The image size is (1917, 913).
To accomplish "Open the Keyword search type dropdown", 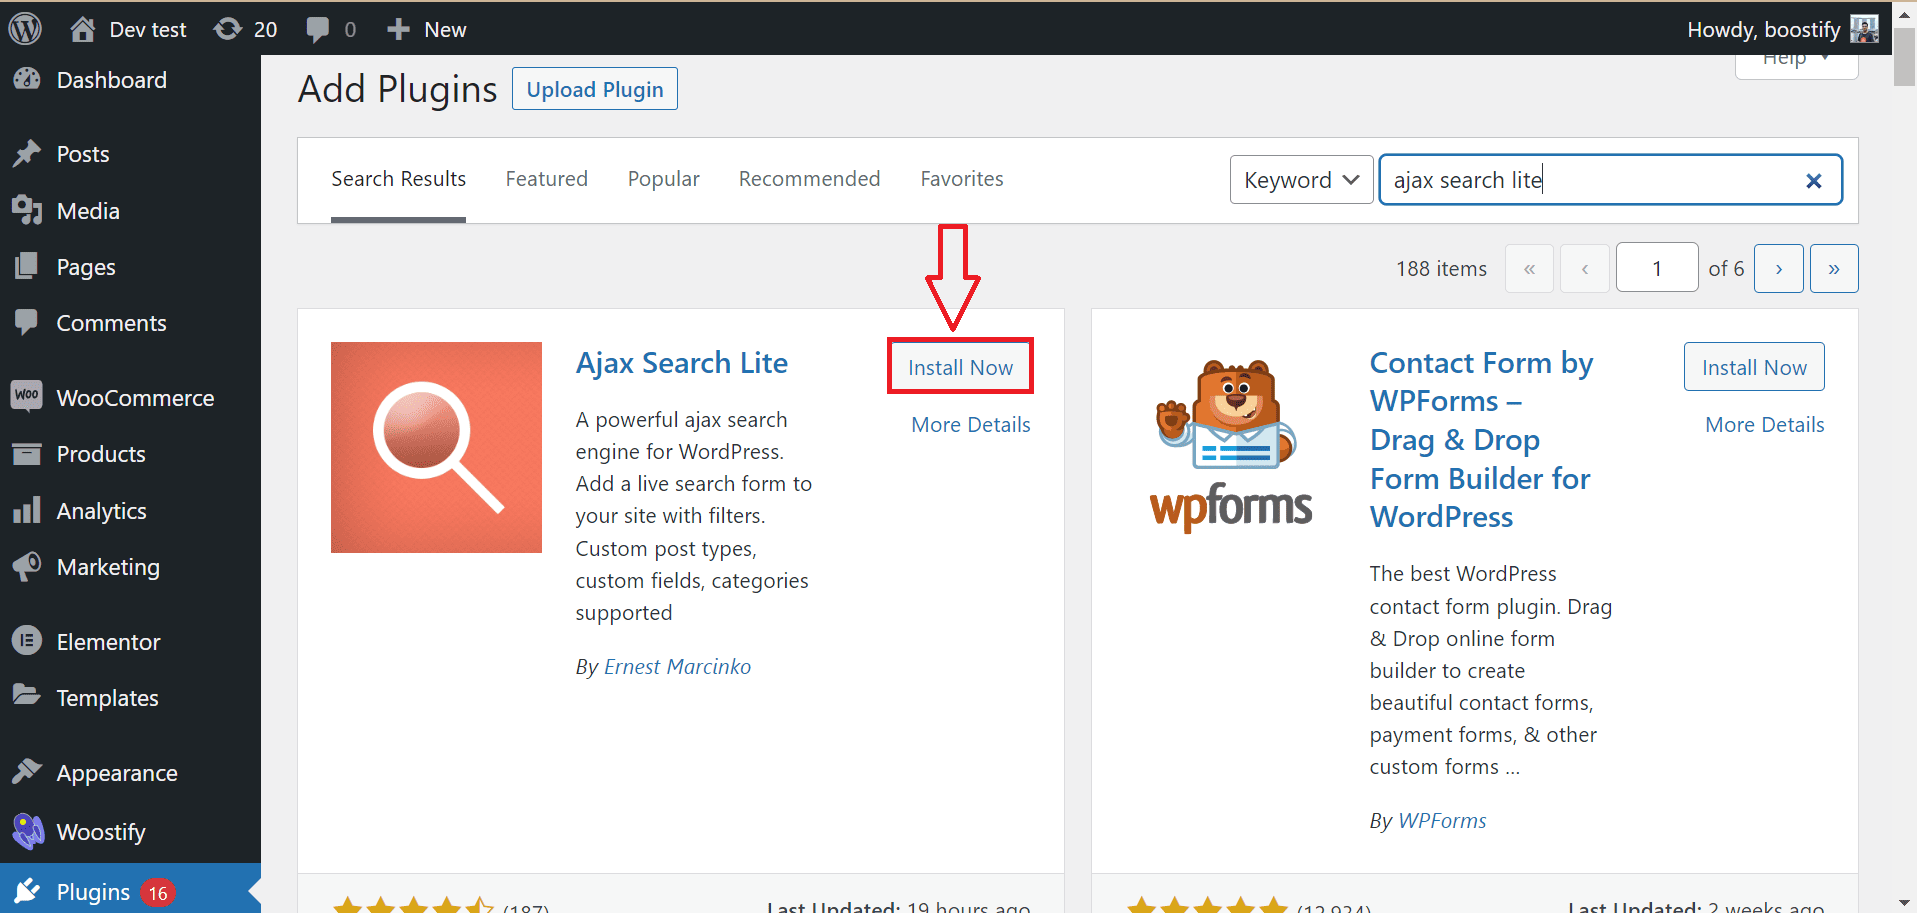I will [1301, 180].
